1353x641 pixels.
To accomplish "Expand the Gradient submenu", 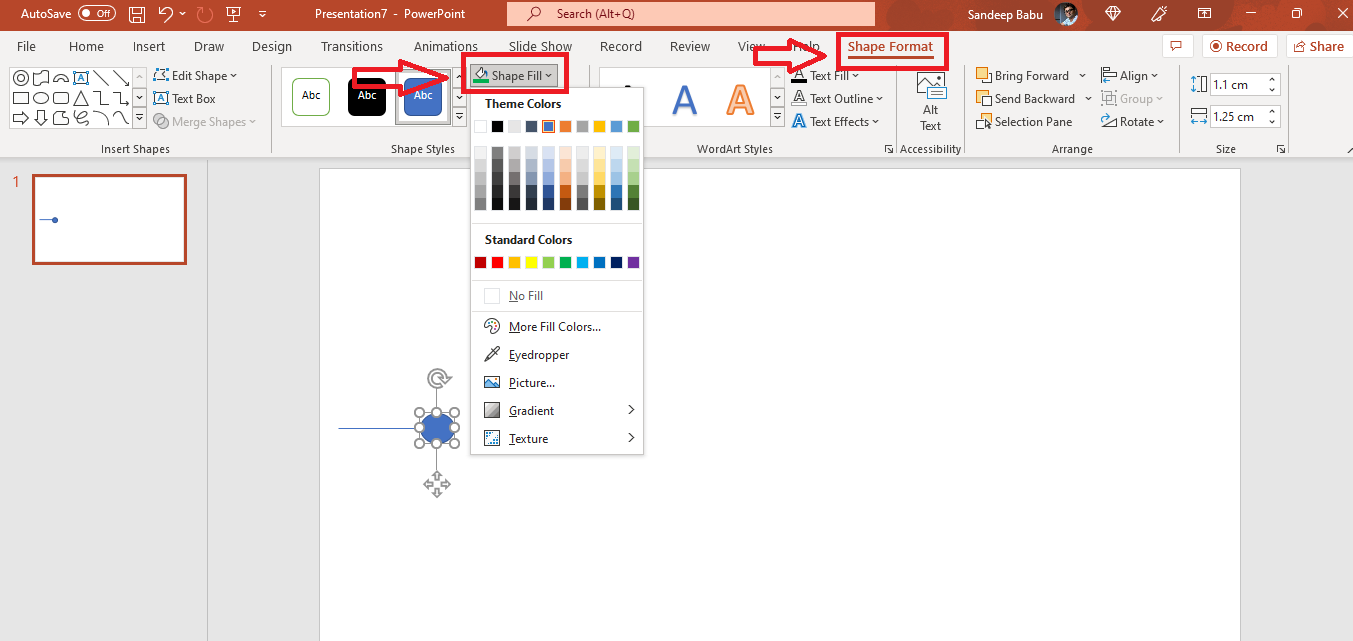I will pos(557,411).
